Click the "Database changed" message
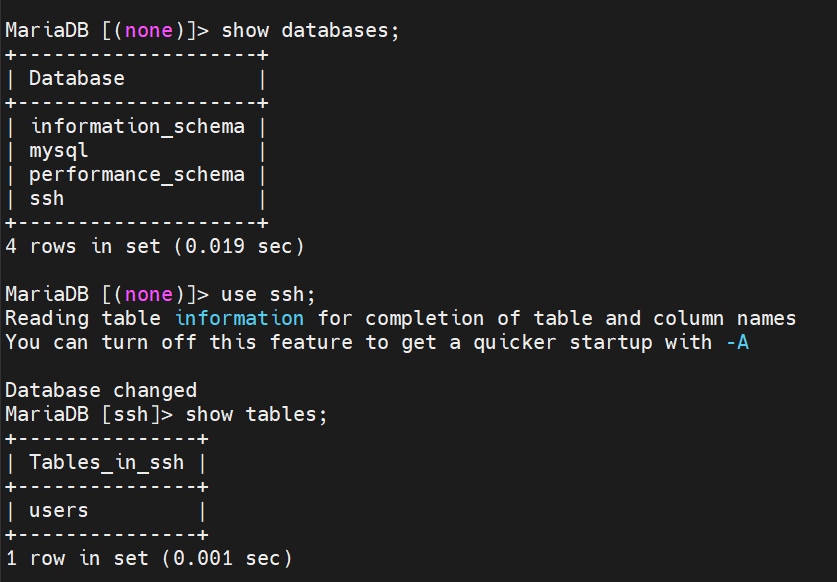Viewport: 837px width, 582px height. coord(101,390)
